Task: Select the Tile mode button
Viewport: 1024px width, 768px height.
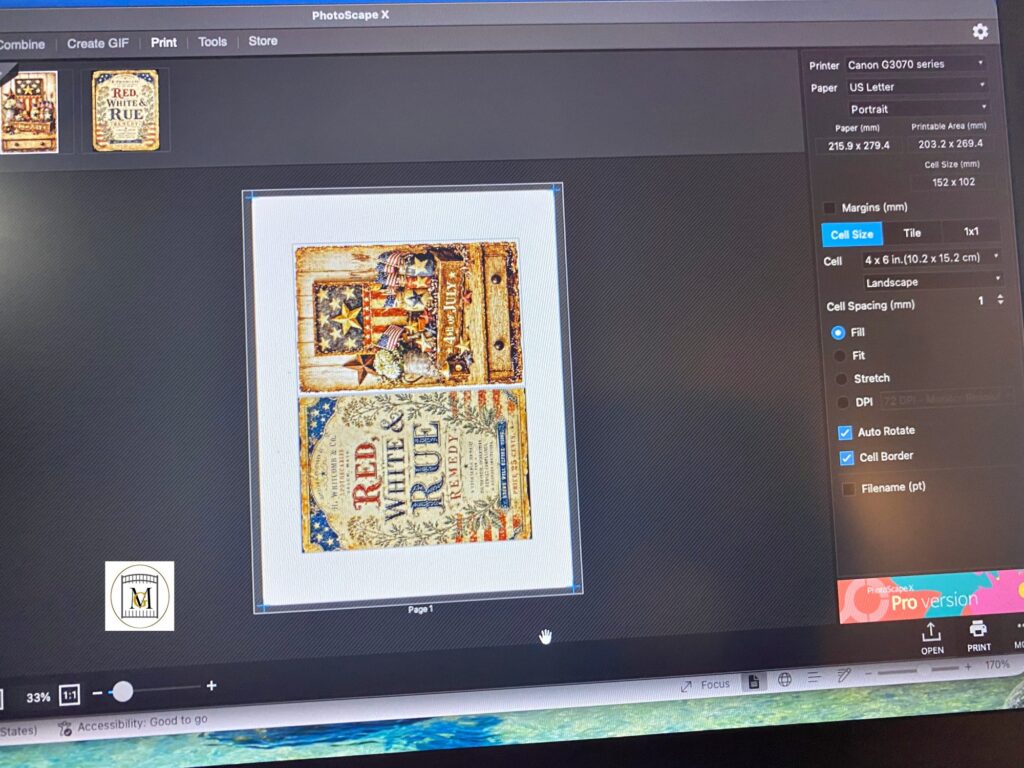Action: 912,232
